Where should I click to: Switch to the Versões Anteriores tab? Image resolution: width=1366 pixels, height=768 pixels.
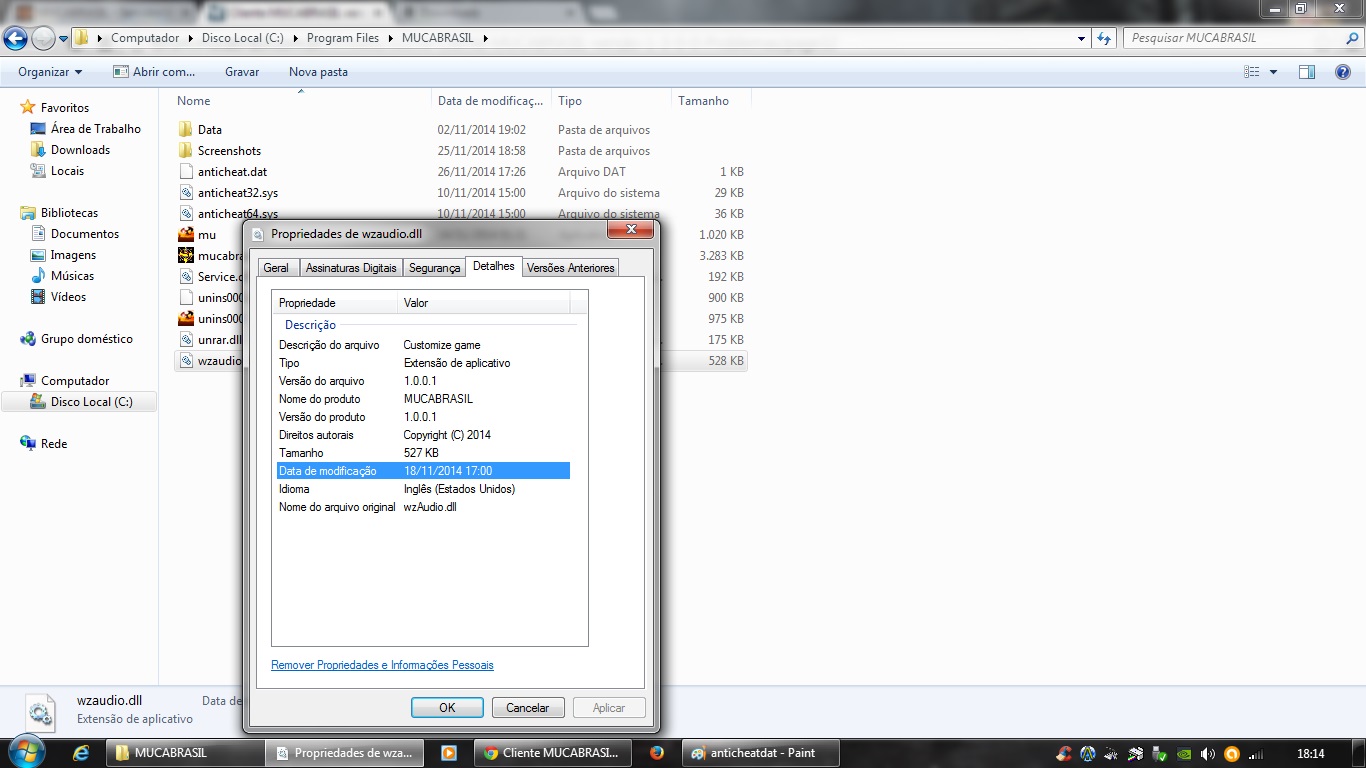click(x=570, y=268)
